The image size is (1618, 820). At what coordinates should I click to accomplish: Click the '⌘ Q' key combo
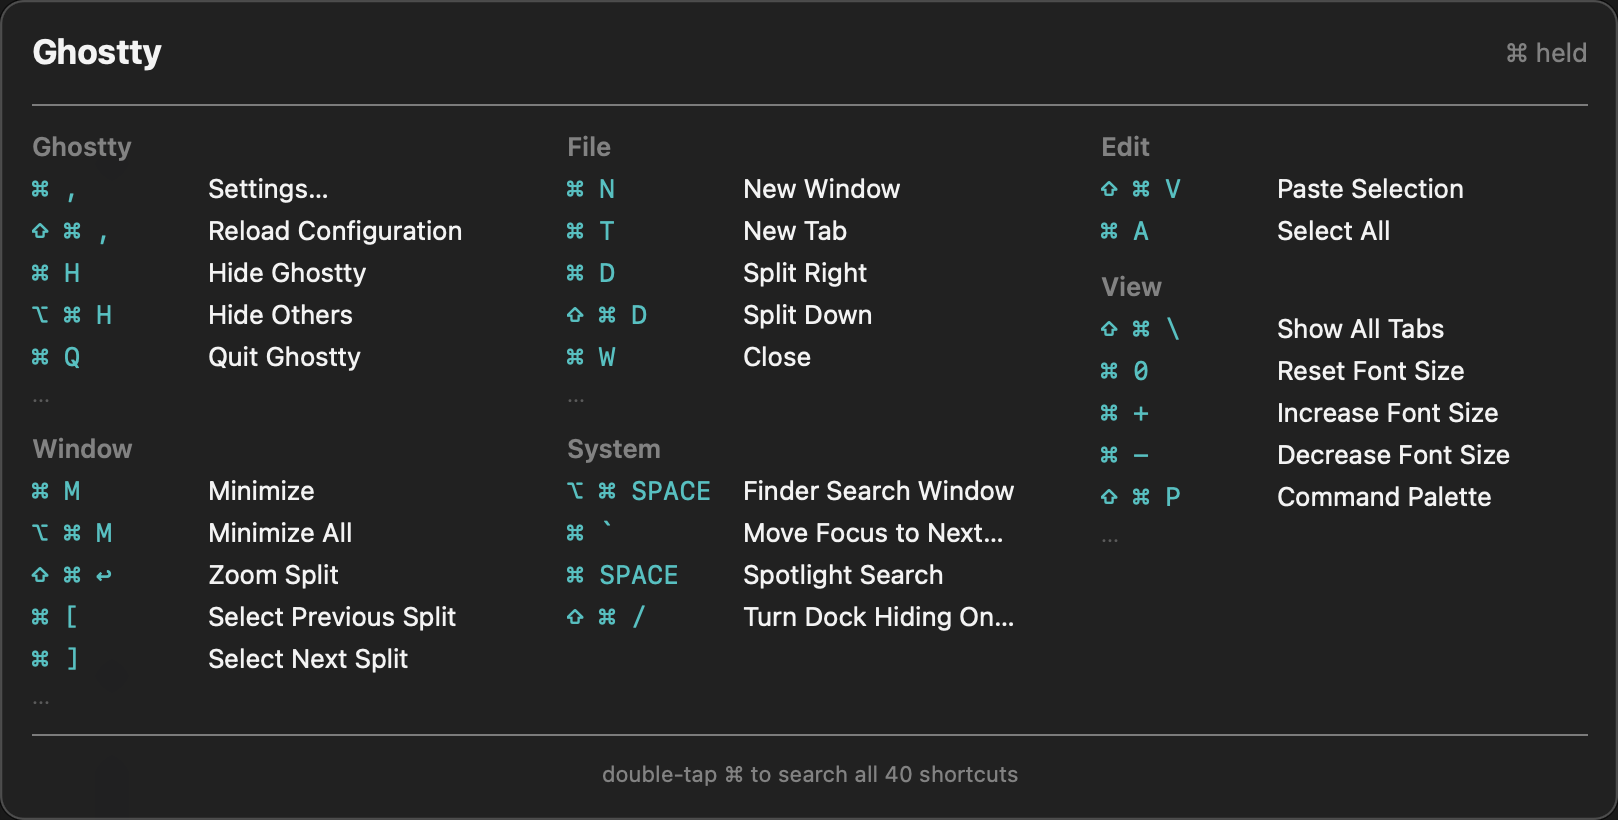56,357
